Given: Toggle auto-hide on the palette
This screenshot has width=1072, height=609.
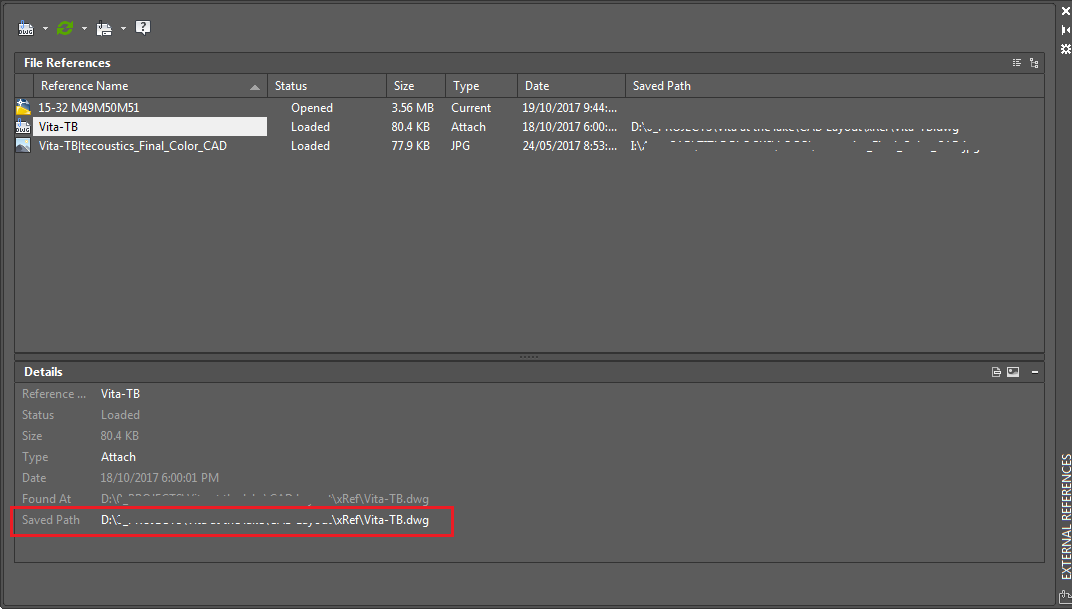Looking at the screenshot, I should point(1064,27).
